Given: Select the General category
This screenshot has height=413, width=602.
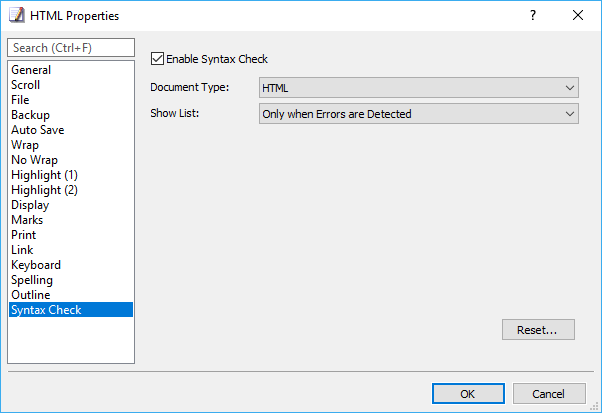Looking at the screenshot, I should tap(31, 70).
